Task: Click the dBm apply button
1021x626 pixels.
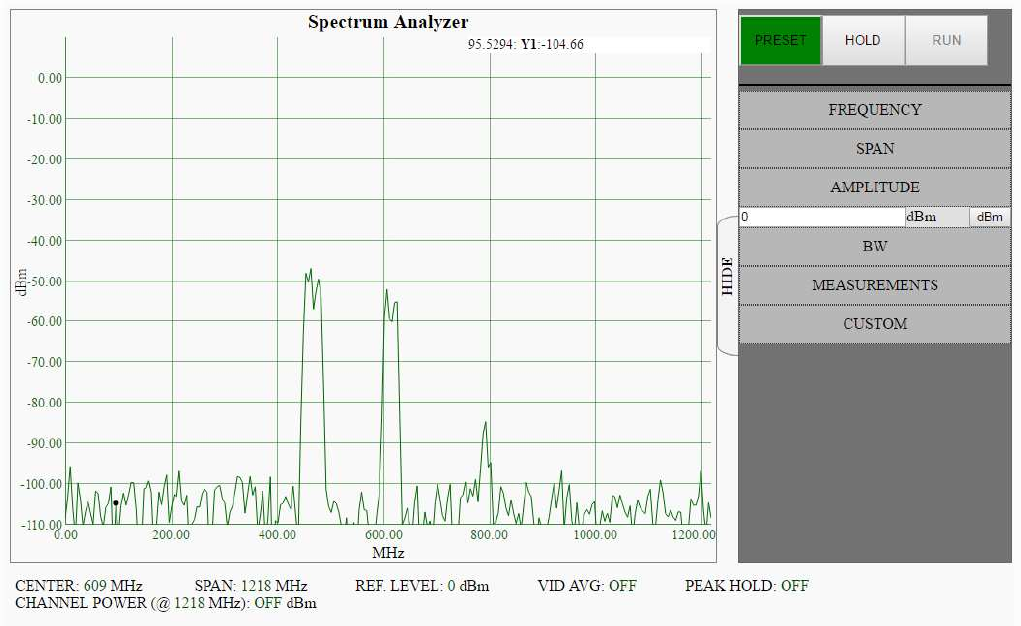Action: 990,217
